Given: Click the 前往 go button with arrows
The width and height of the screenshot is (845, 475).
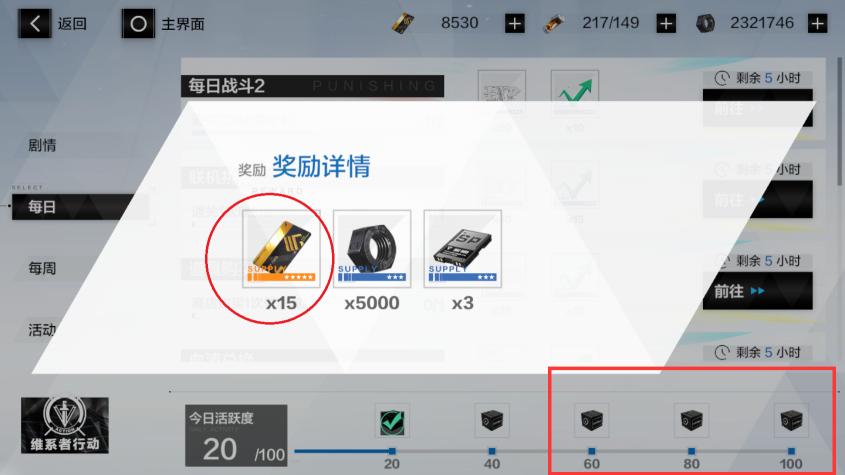Looking at the screenshot, I should pos(757,291).
